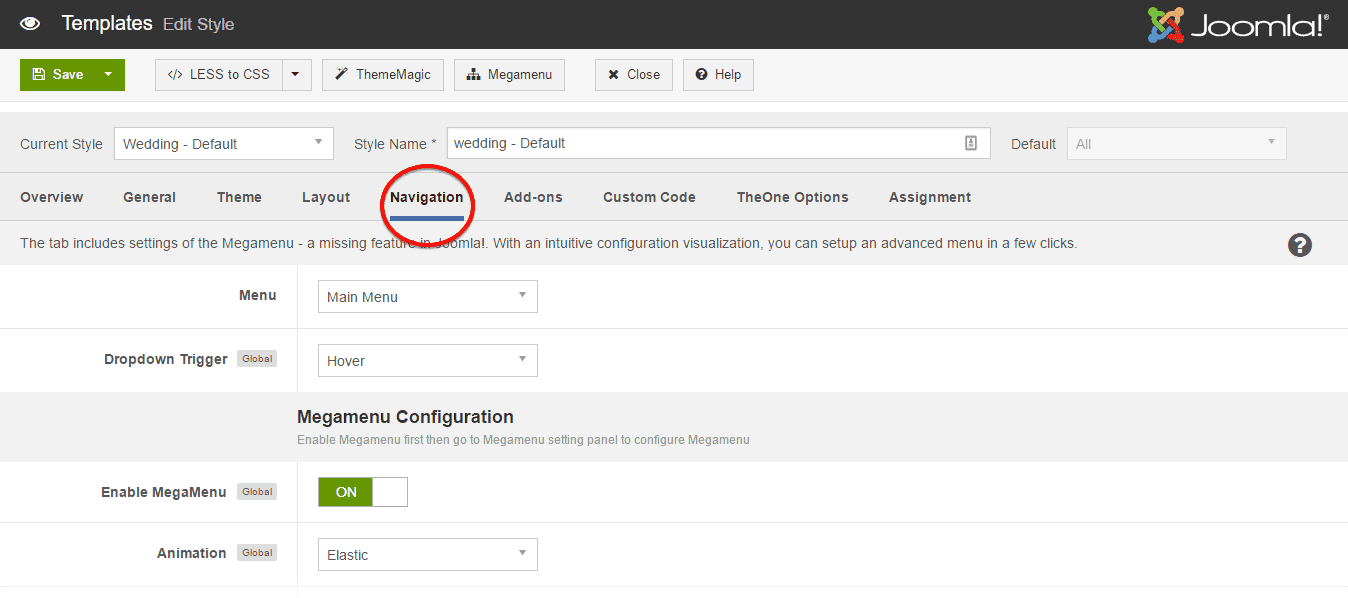Open the Assignment tab

(929, 197)
